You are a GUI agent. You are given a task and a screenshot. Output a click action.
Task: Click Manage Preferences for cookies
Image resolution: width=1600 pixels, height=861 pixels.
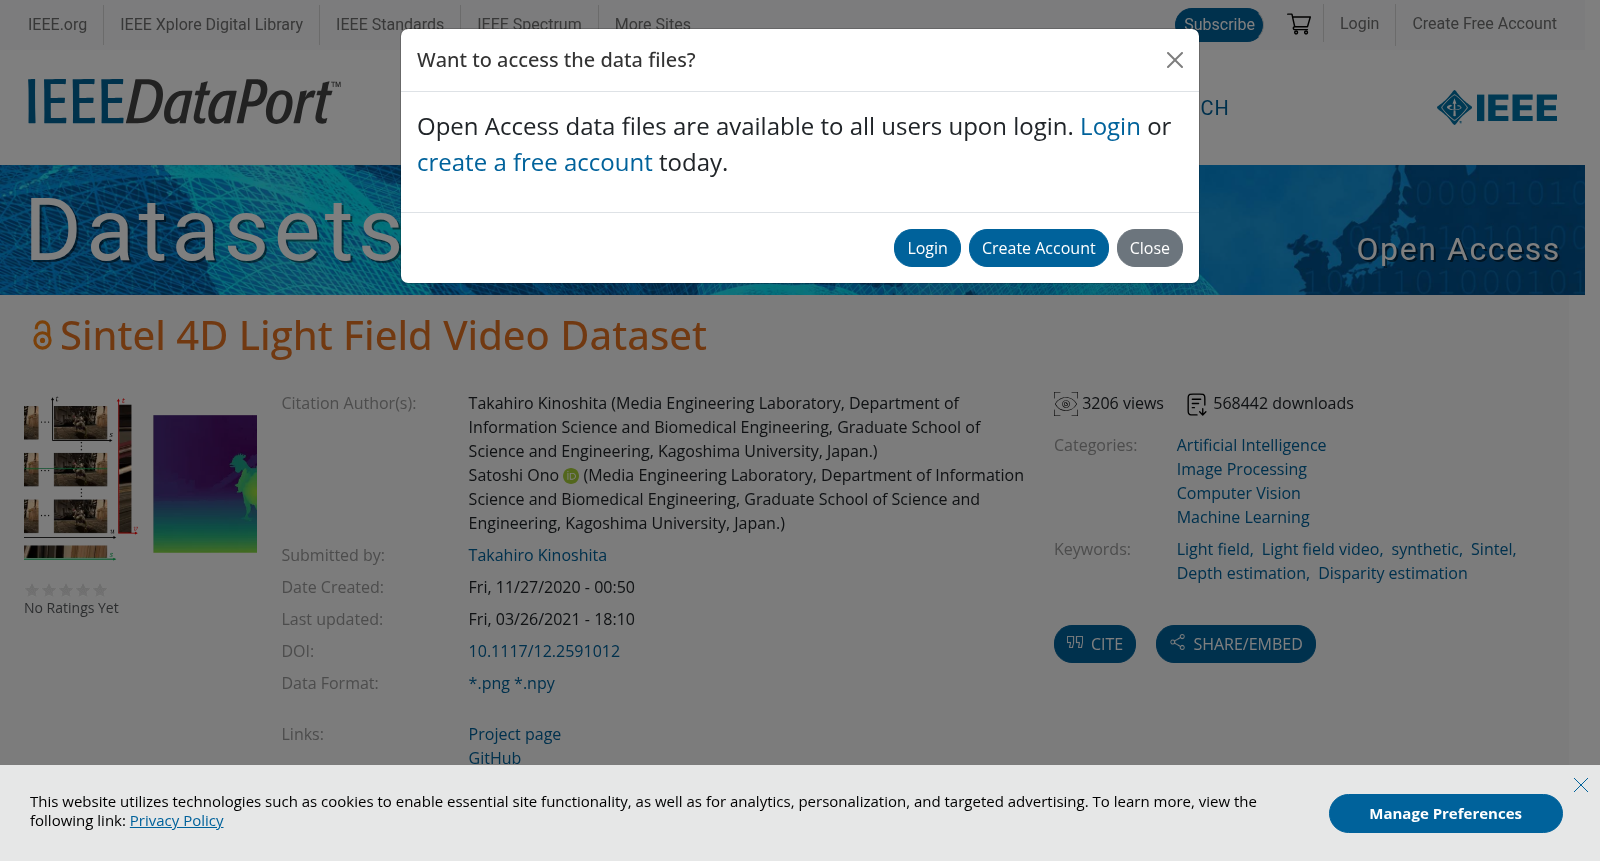tap(1446, 814)
